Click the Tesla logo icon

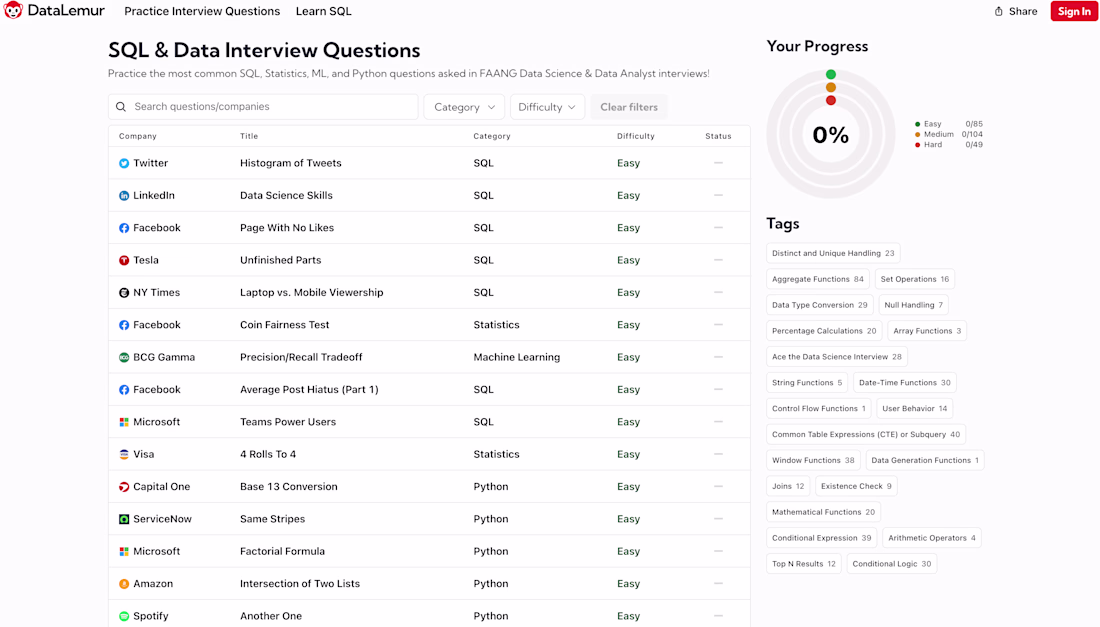[x=124, y=260]
